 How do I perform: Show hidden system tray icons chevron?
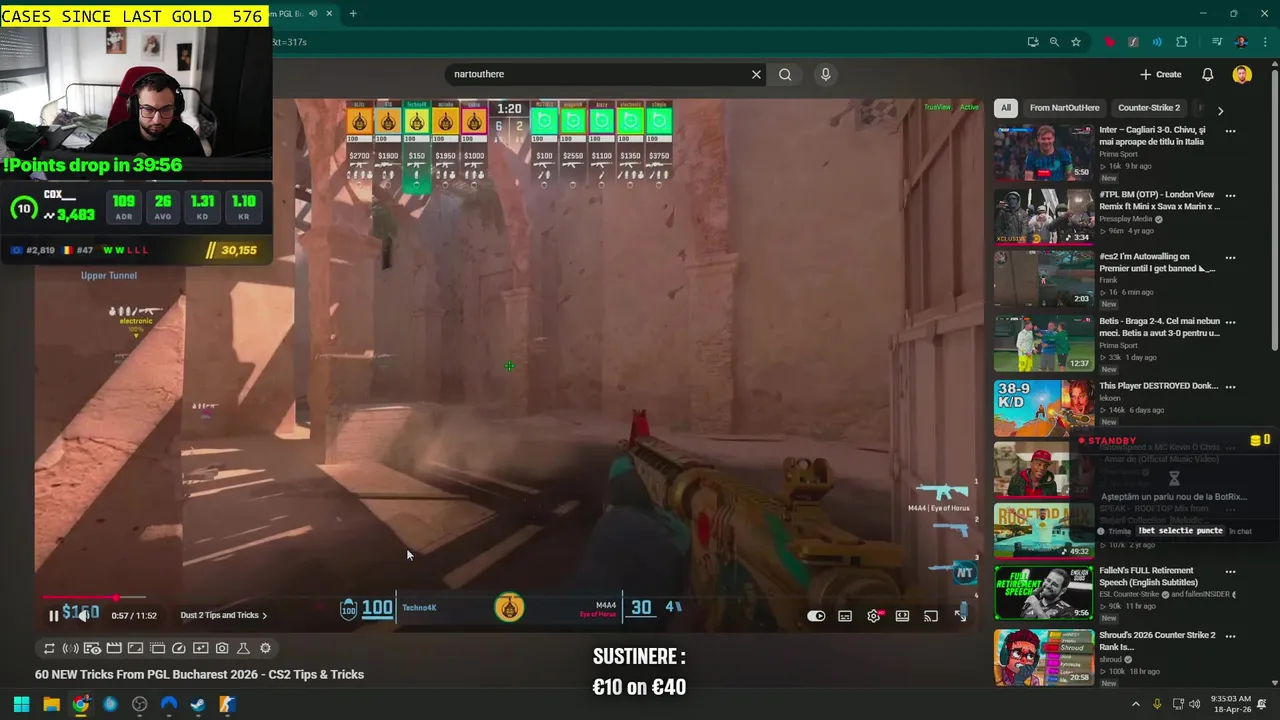coord(1135,704)
